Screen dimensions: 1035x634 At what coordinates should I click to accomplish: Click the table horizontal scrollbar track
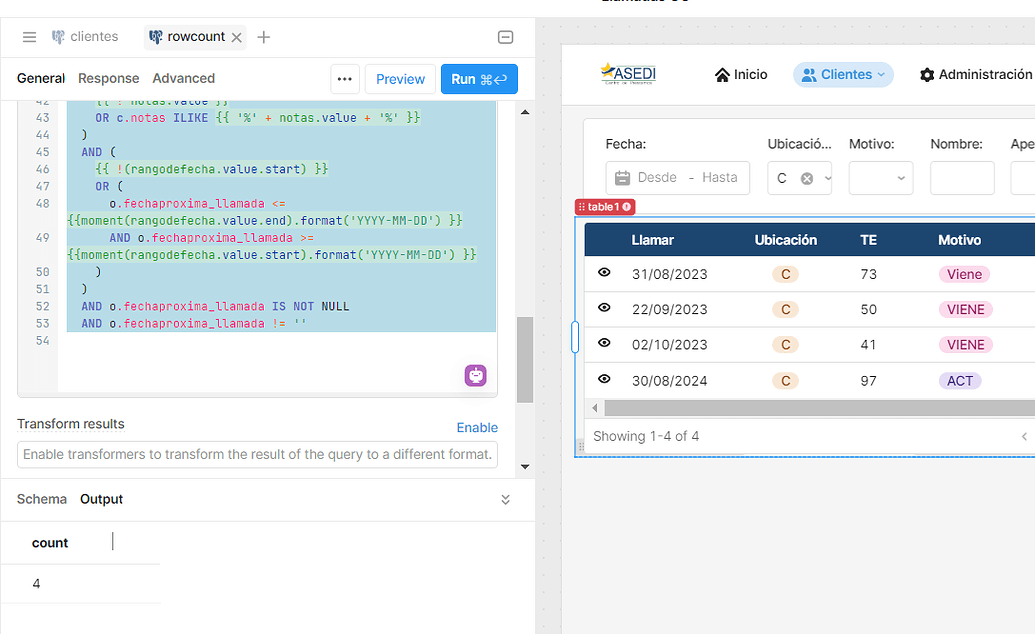pos(819,408)
